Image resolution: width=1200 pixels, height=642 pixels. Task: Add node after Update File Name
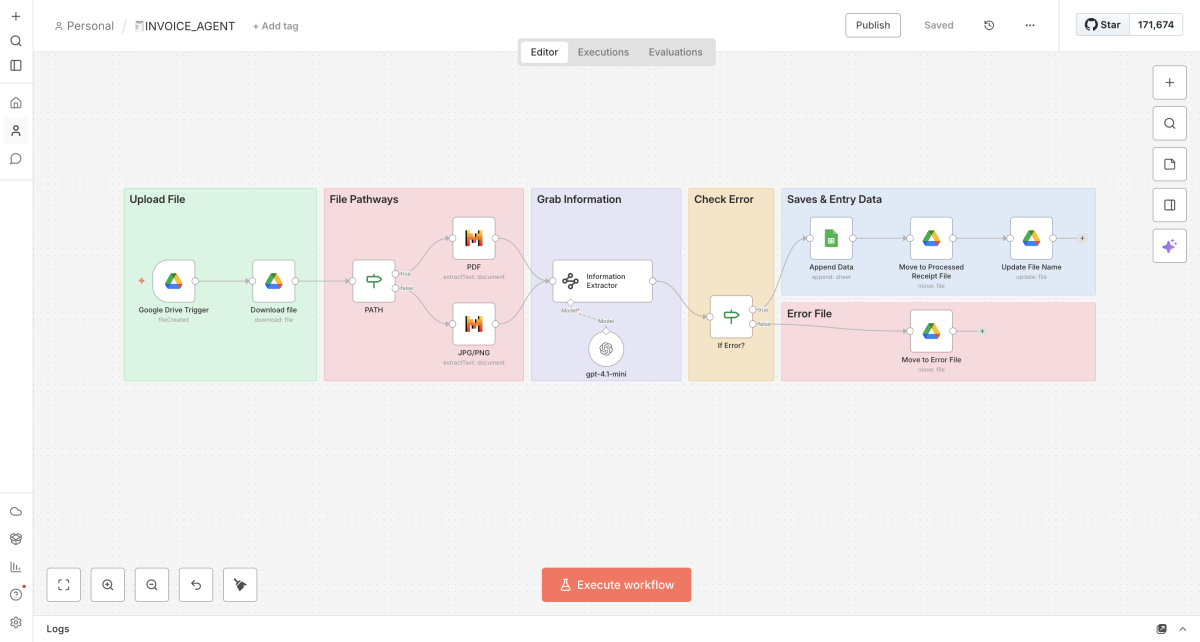point(1082,239)
